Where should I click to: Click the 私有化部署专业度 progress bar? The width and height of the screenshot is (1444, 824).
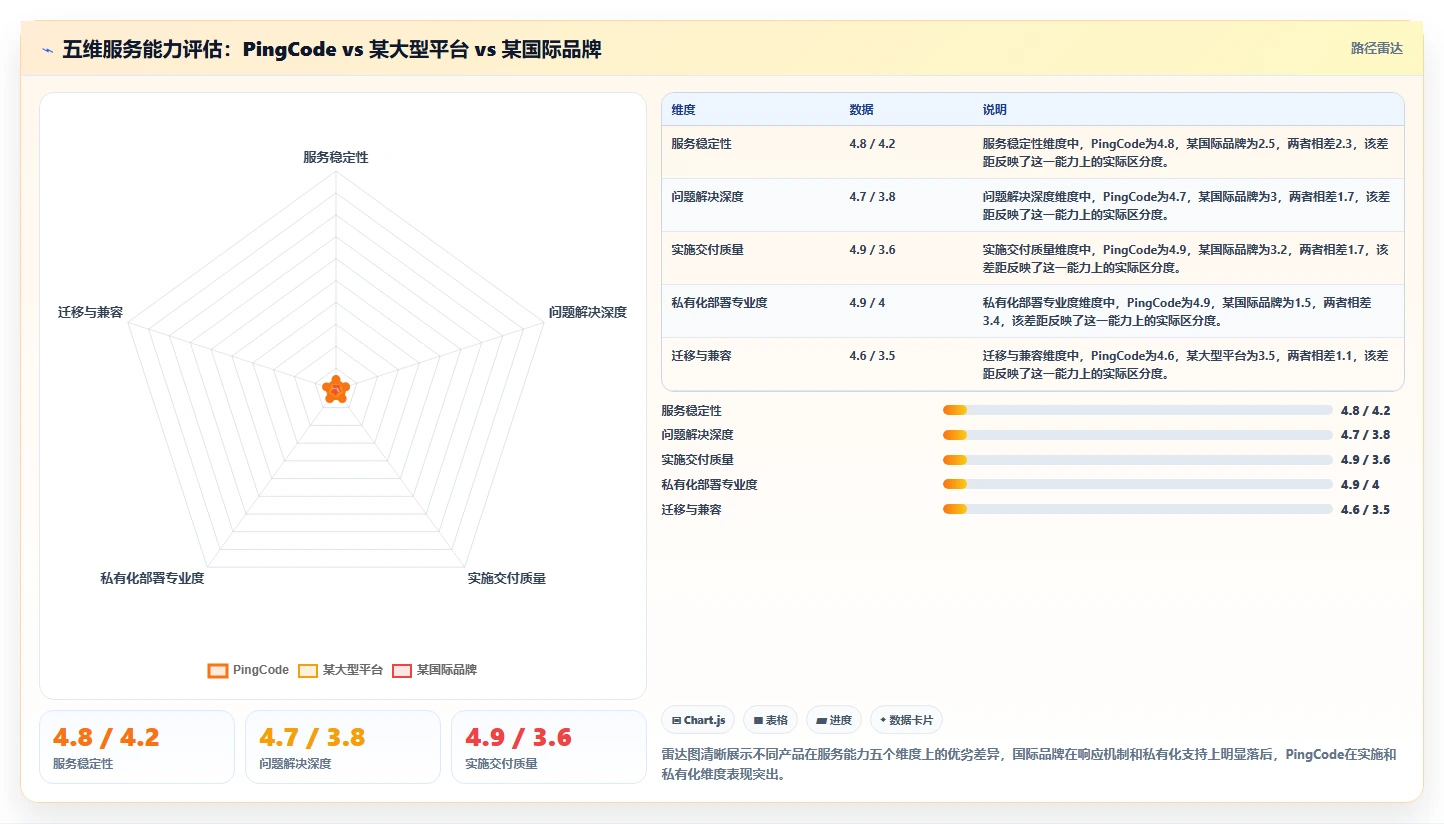click(1138, 484)
